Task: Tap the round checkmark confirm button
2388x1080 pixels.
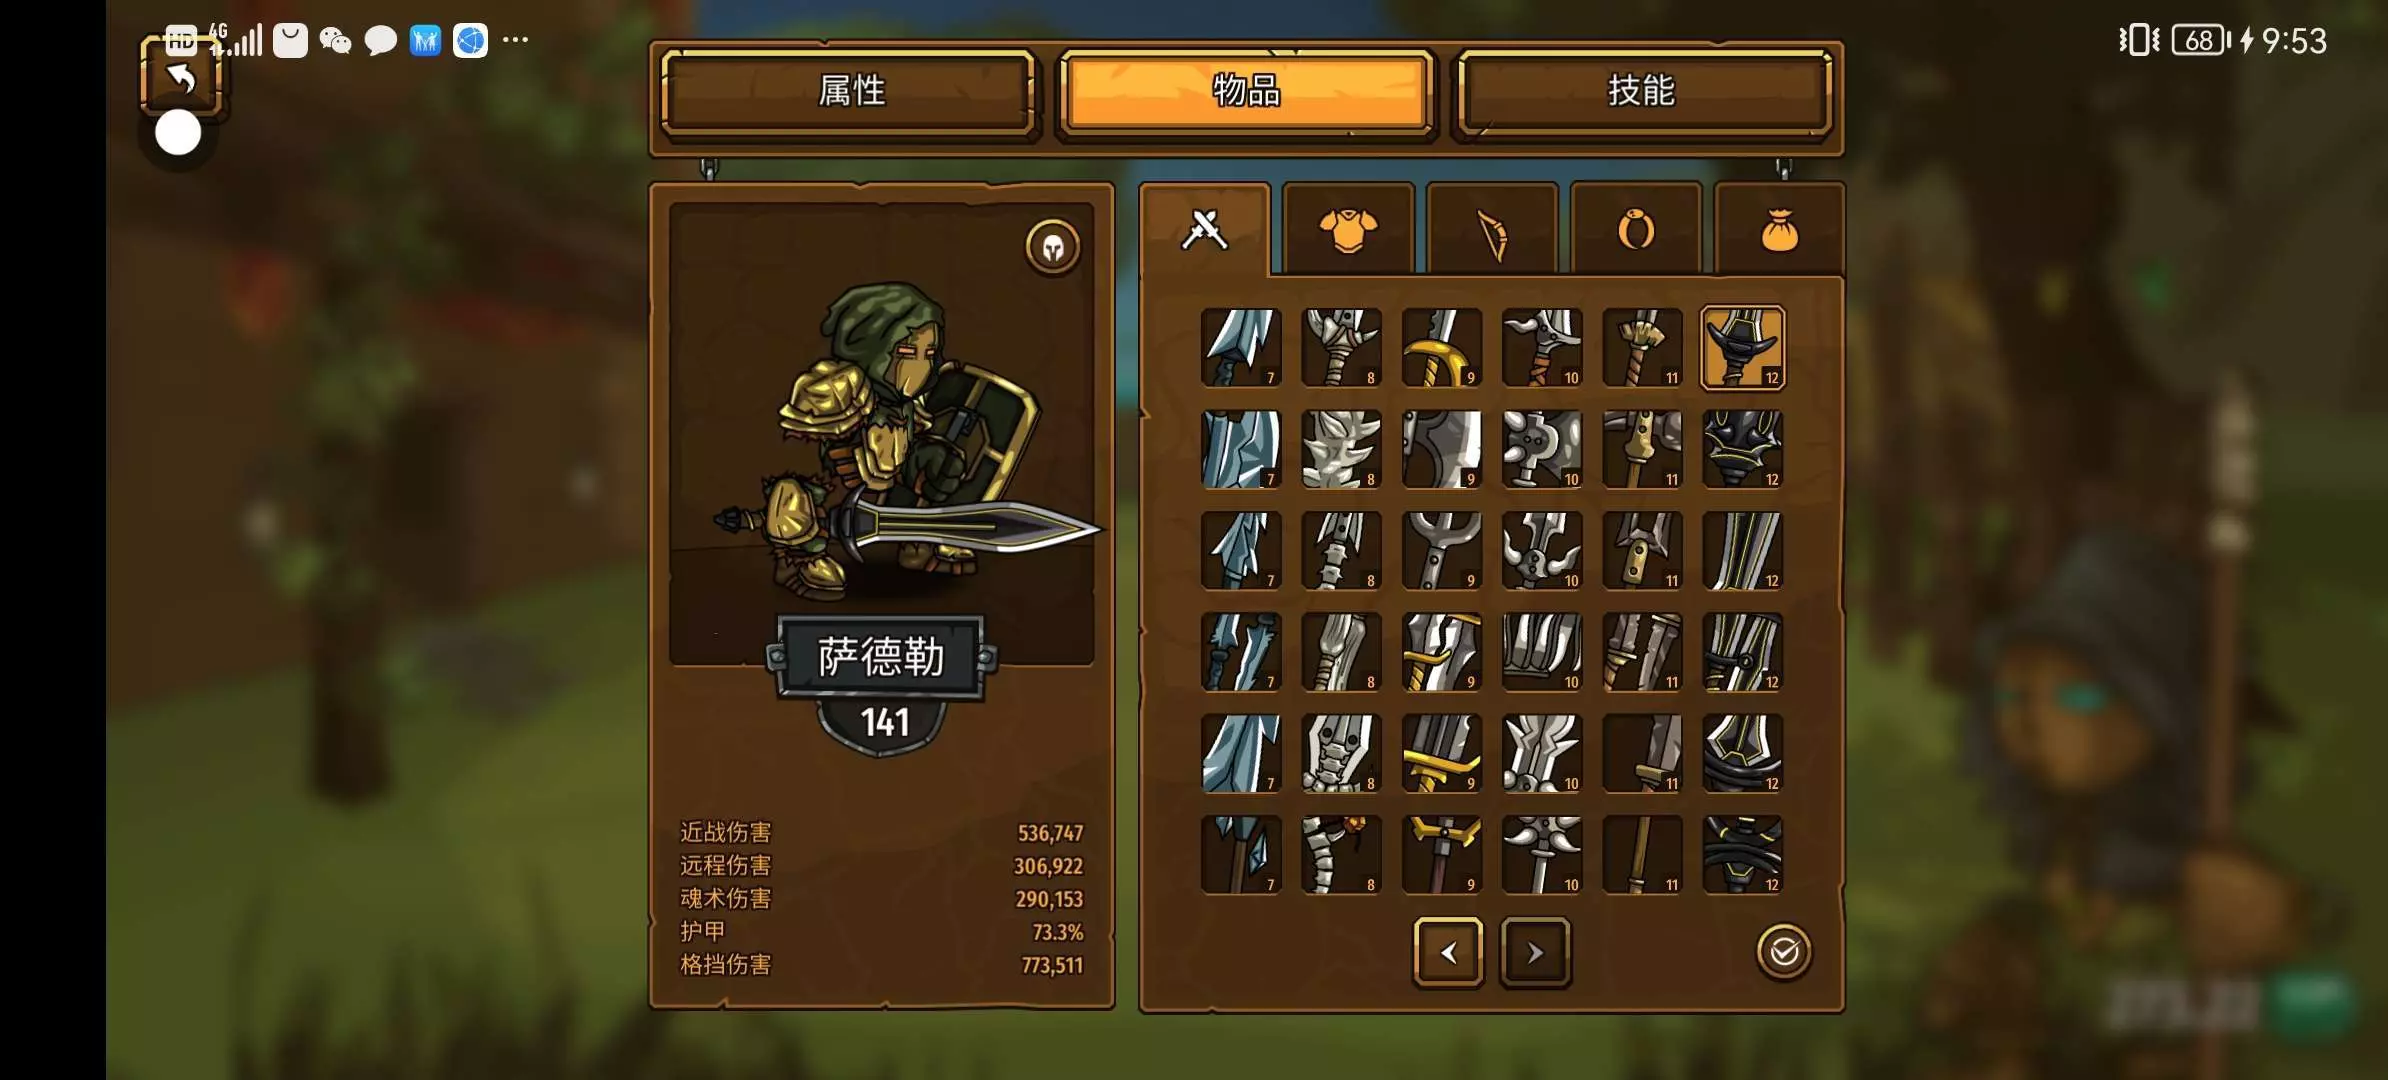Action: point(1784,952)
